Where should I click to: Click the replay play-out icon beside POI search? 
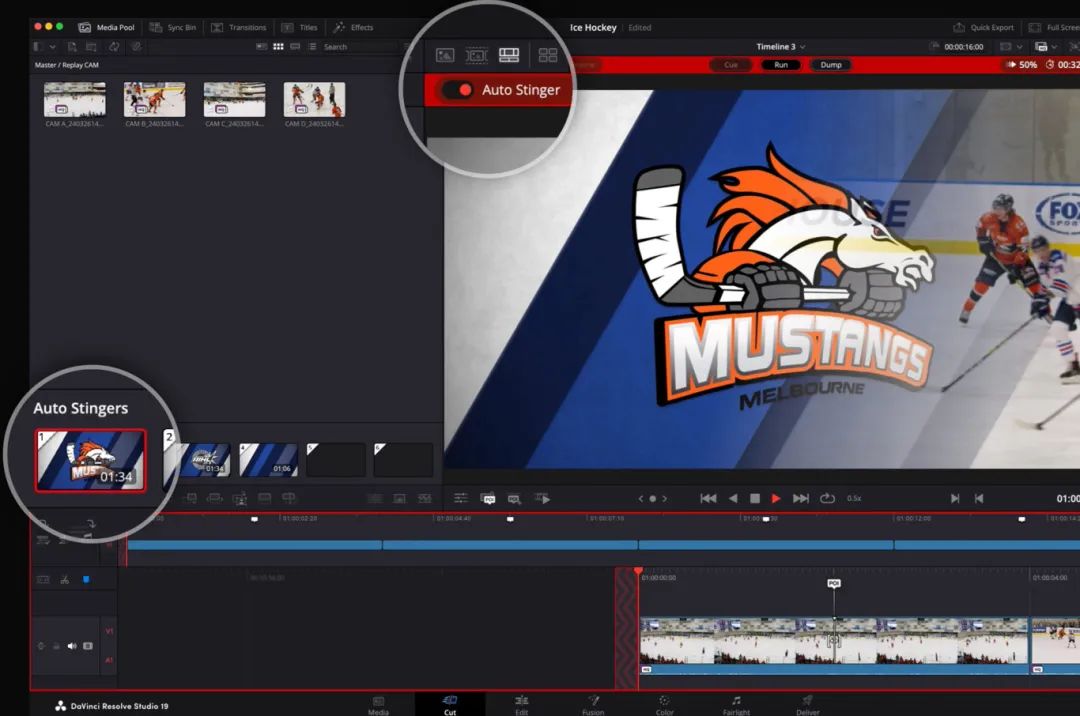[543, 498]
